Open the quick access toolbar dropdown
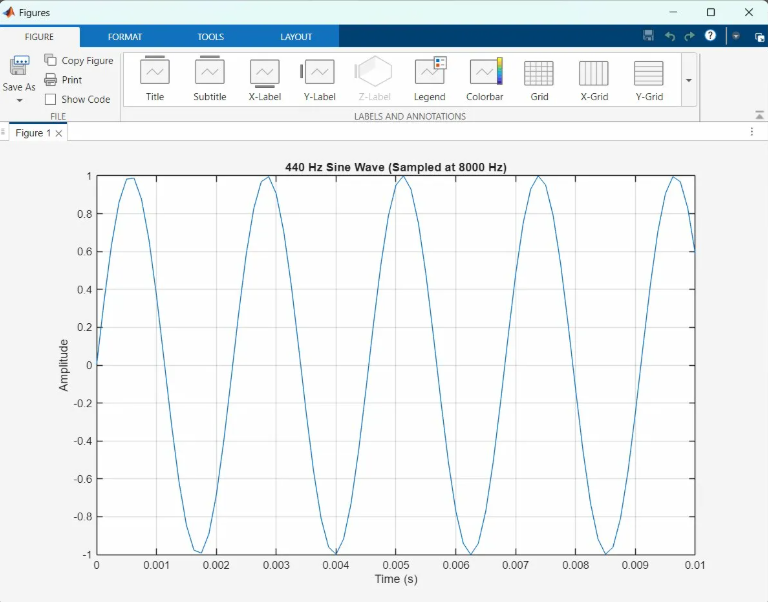Screen dimensions: 768x602 pos(736,36)
